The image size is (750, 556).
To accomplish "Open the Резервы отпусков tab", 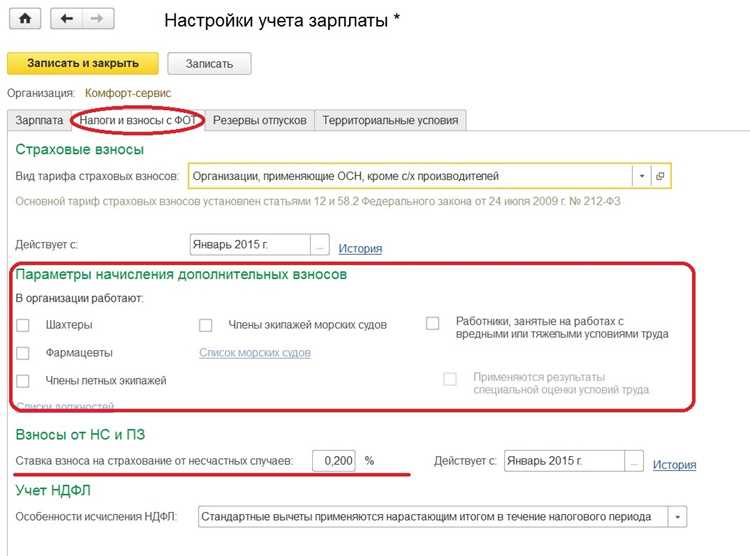I will (259, 120).
